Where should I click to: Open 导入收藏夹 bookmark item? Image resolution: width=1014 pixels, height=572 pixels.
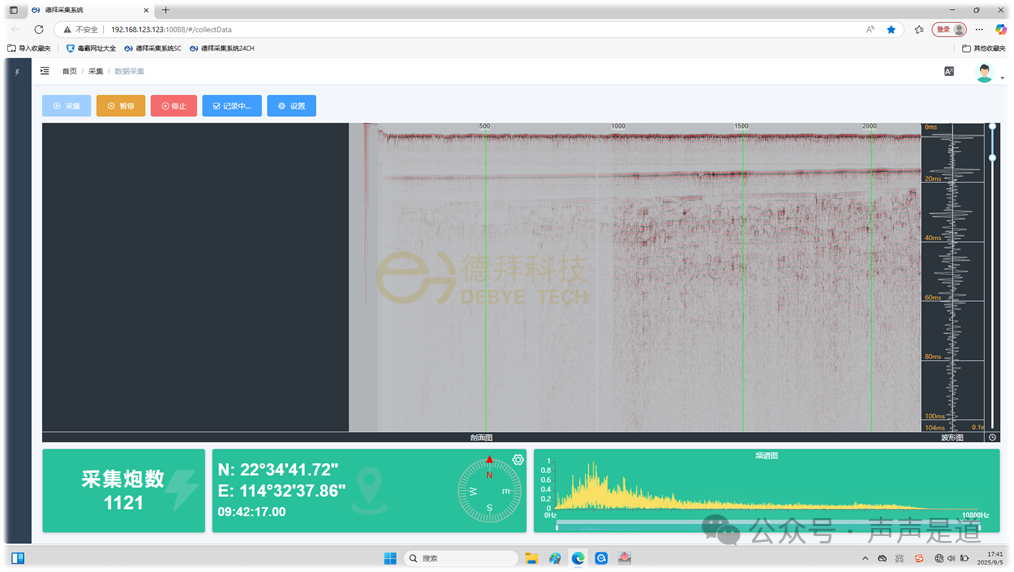29,48
